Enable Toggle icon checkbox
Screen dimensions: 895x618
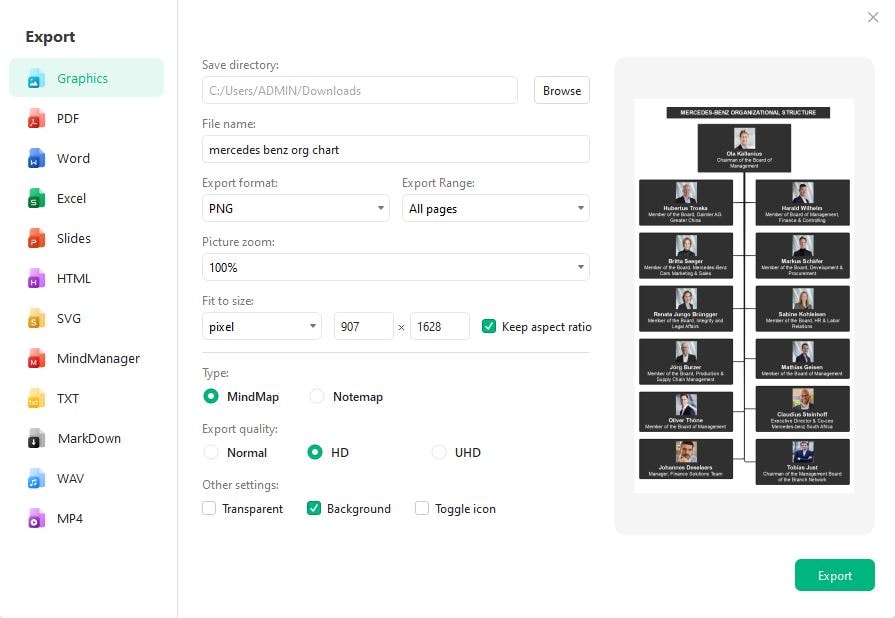pyautogui.click(x=422, y=508)
